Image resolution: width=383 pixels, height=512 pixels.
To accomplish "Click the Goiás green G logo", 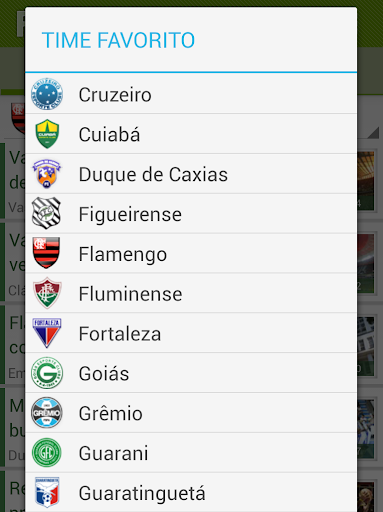I will point(47,373).
